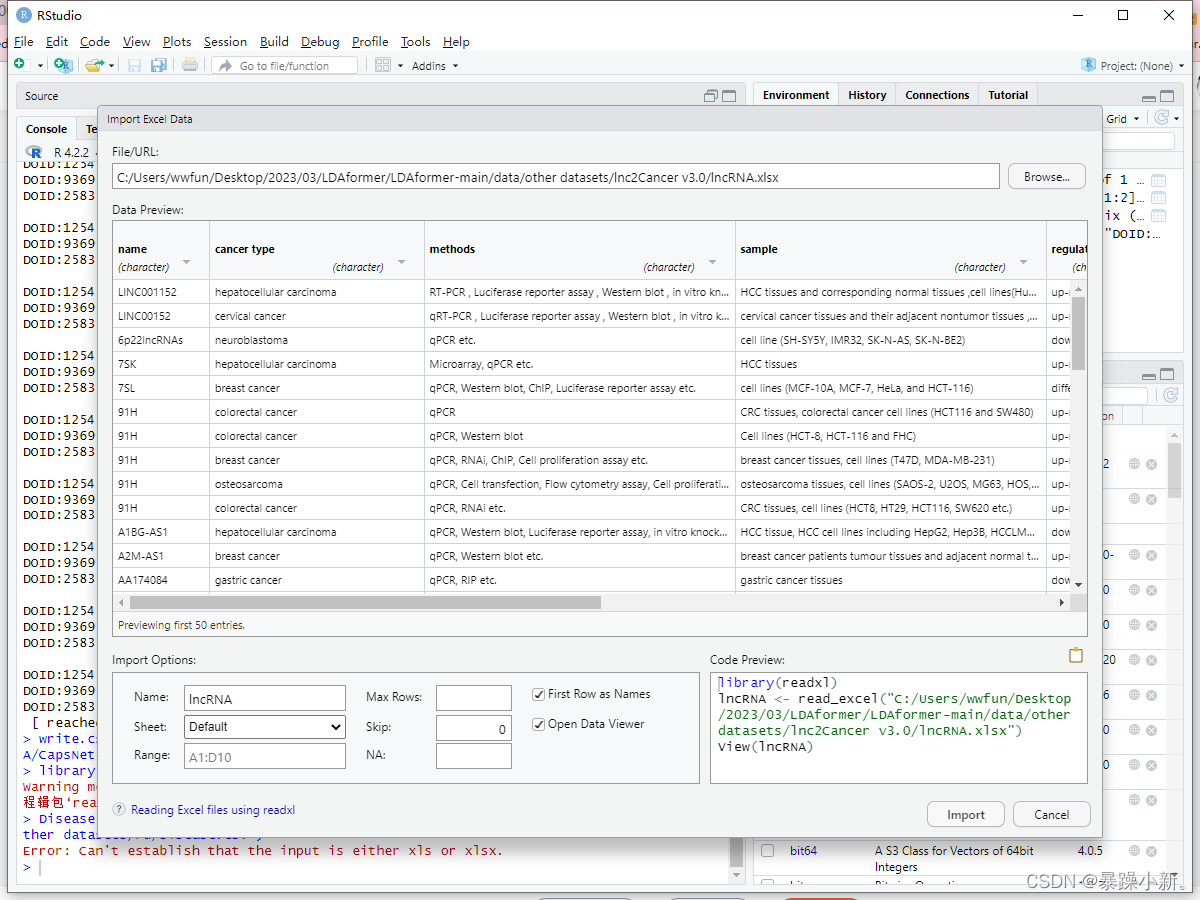Maximize the Environment pane
1200x900 pixels.
point(1168,96)
